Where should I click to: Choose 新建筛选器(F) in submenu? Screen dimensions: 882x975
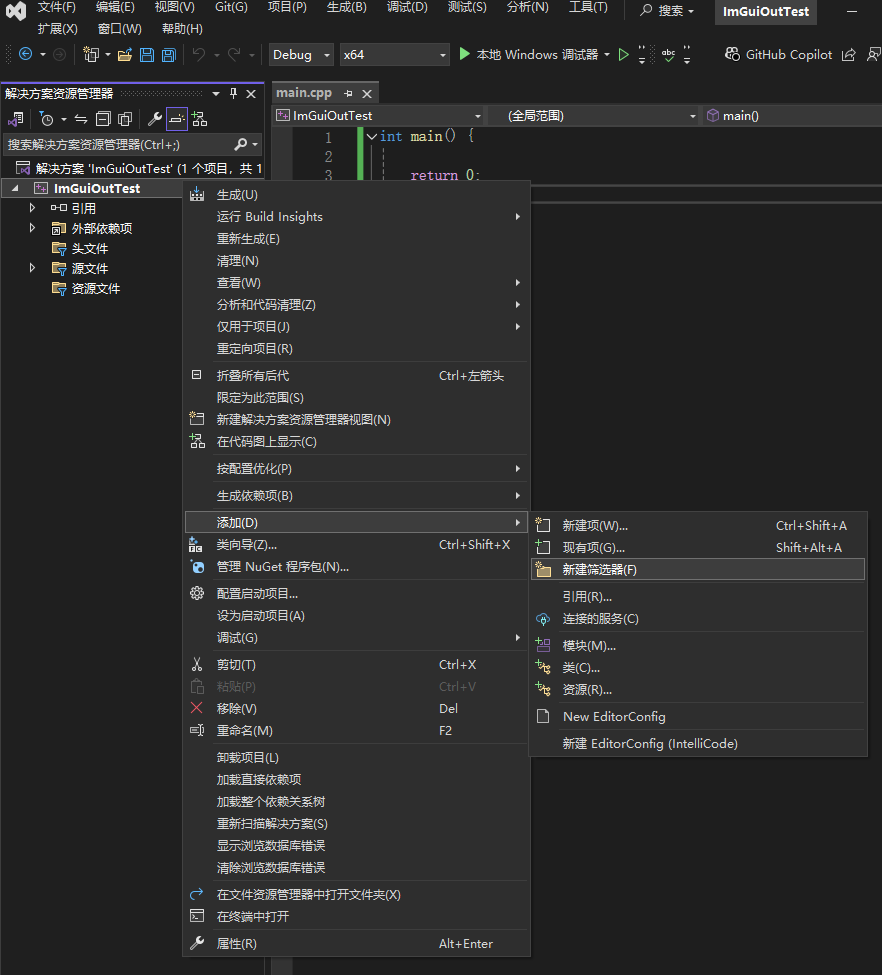[698, 570]
